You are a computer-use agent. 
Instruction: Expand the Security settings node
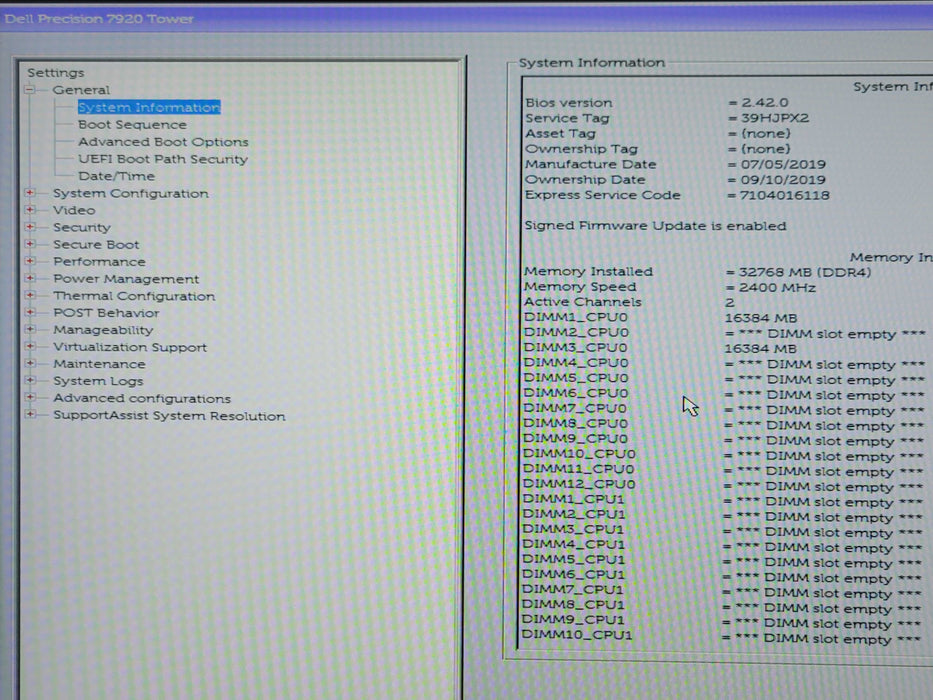30,228
